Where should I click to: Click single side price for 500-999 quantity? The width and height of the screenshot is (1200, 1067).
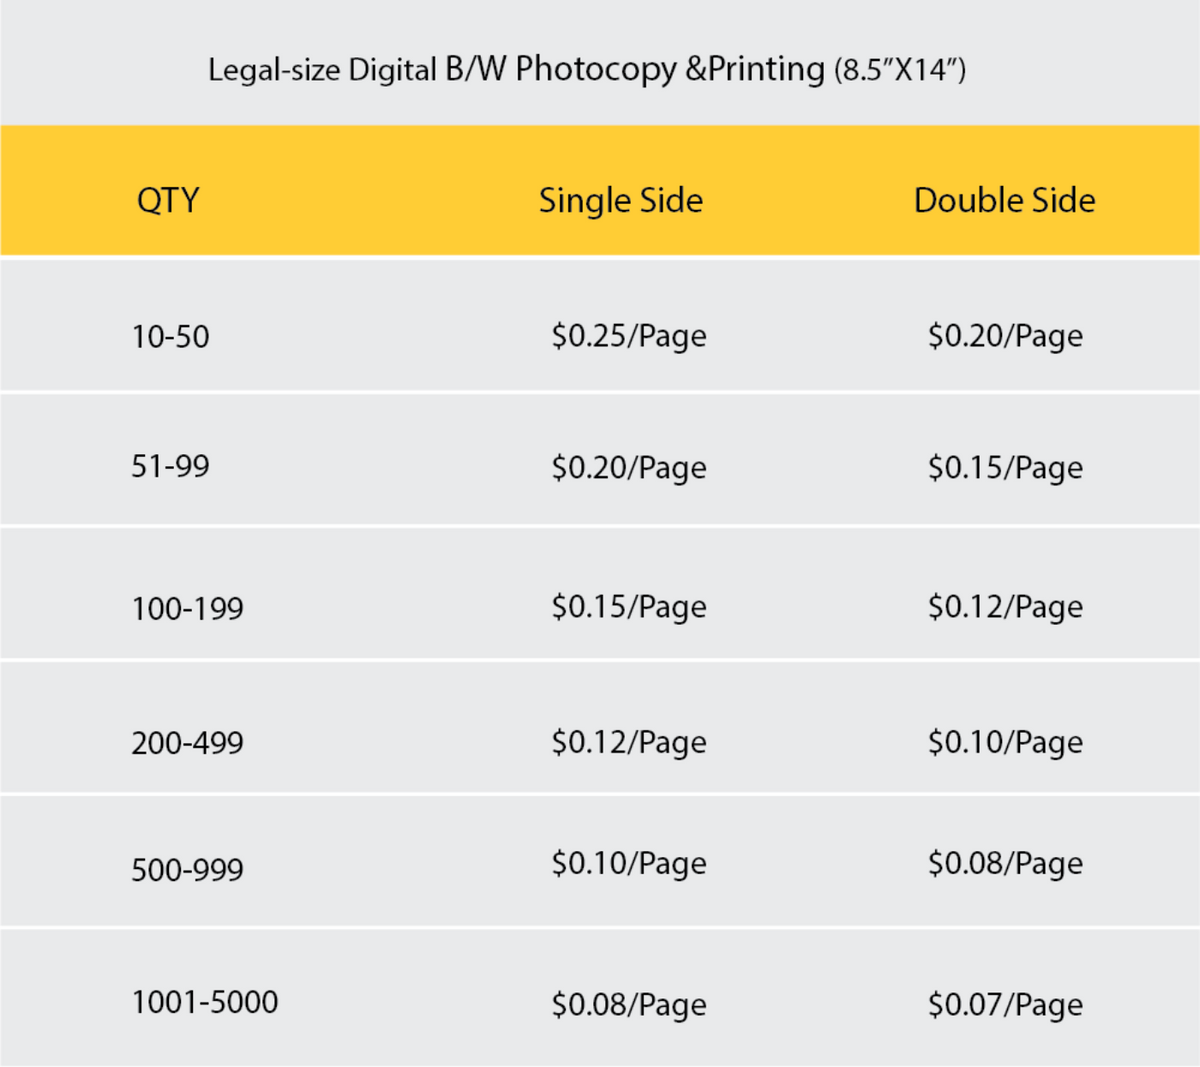[x=629, y=864]
